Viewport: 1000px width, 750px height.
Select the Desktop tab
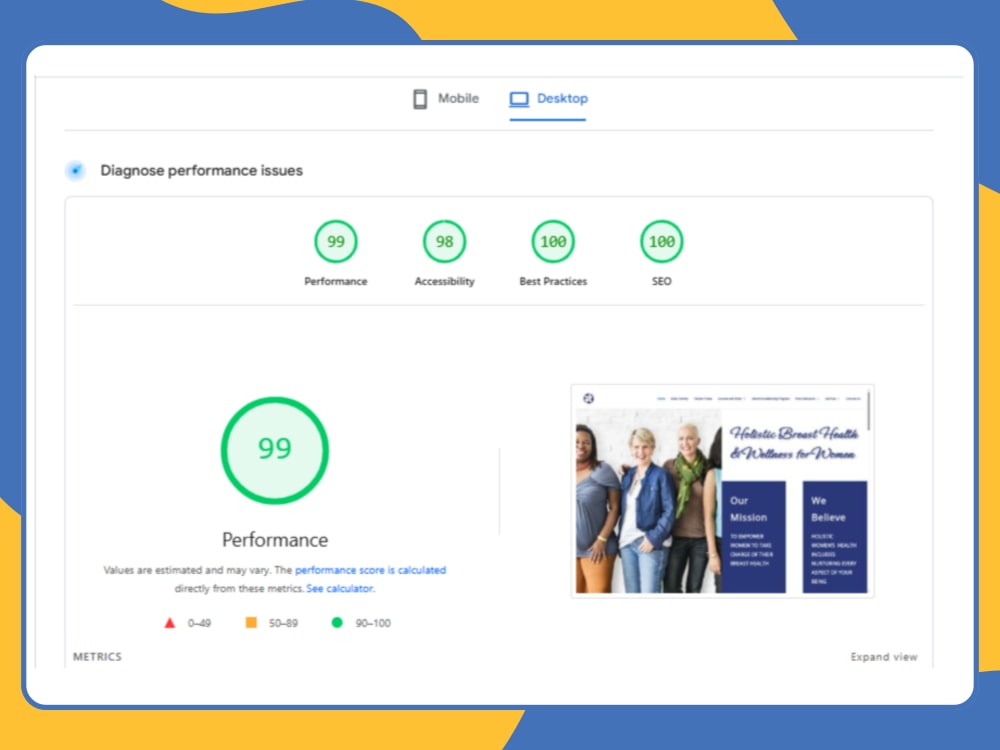[548, 99]
